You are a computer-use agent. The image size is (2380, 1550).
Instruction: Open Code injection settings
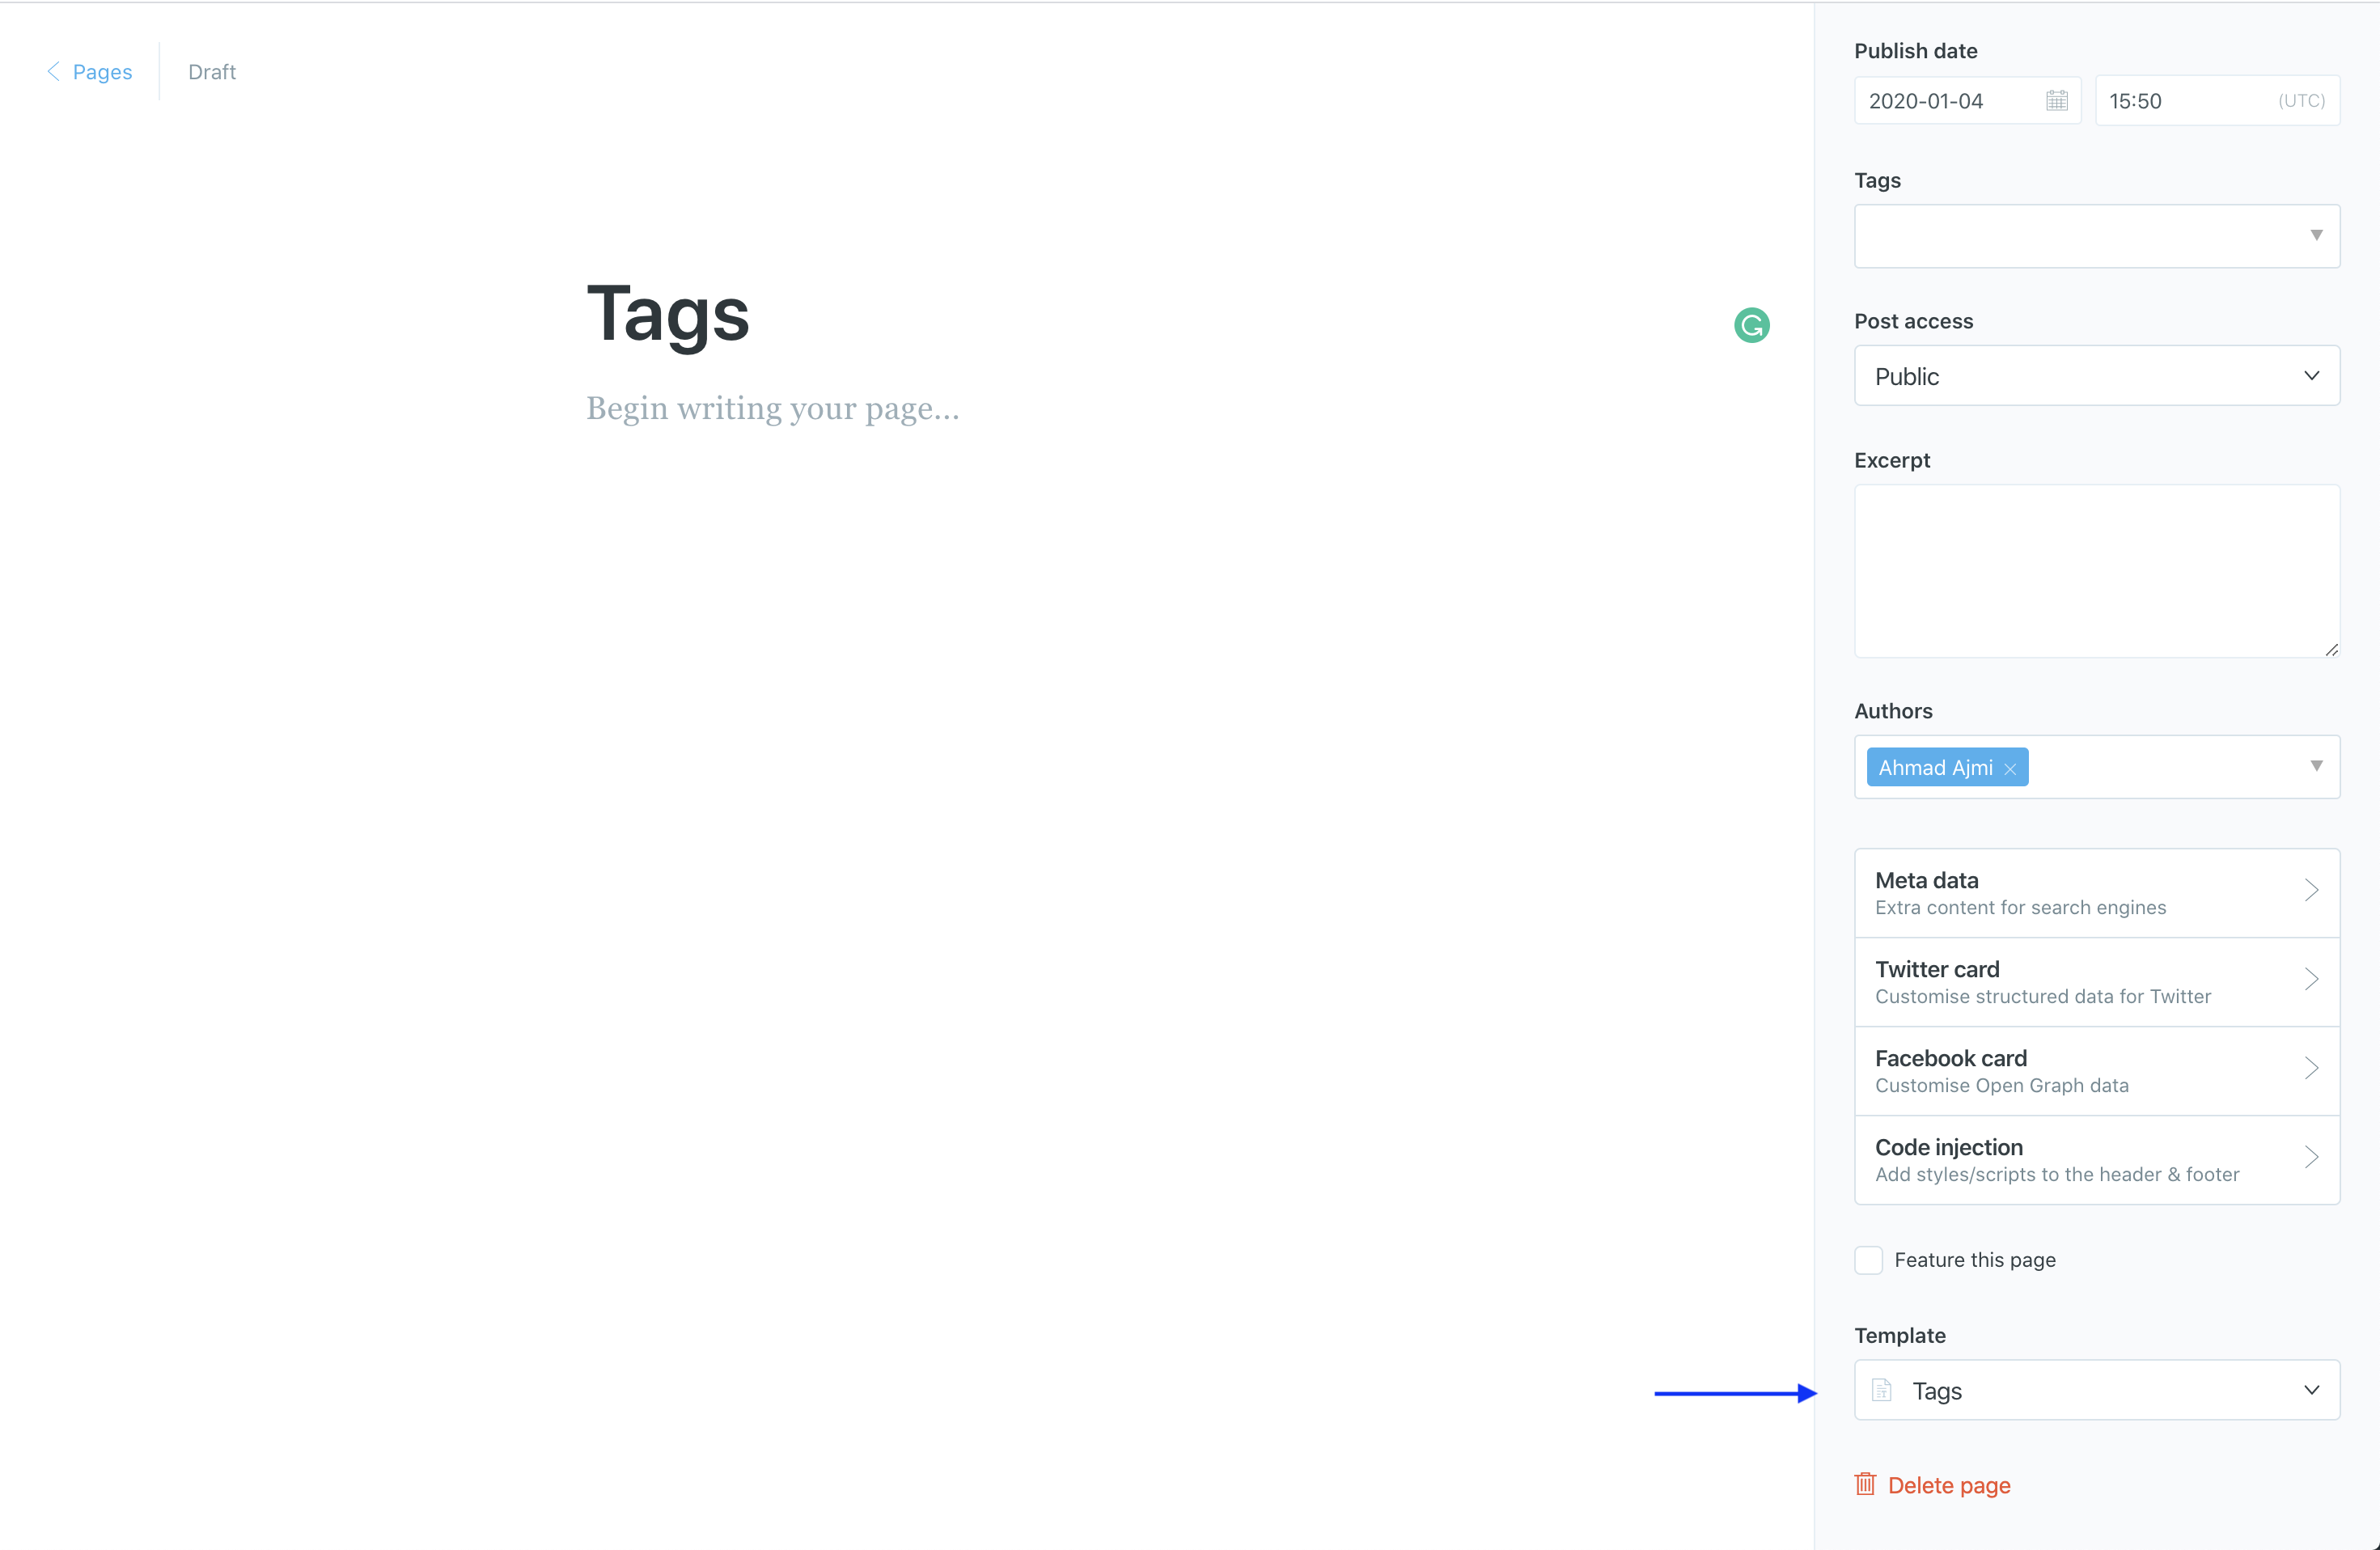click(2312, 1158)
